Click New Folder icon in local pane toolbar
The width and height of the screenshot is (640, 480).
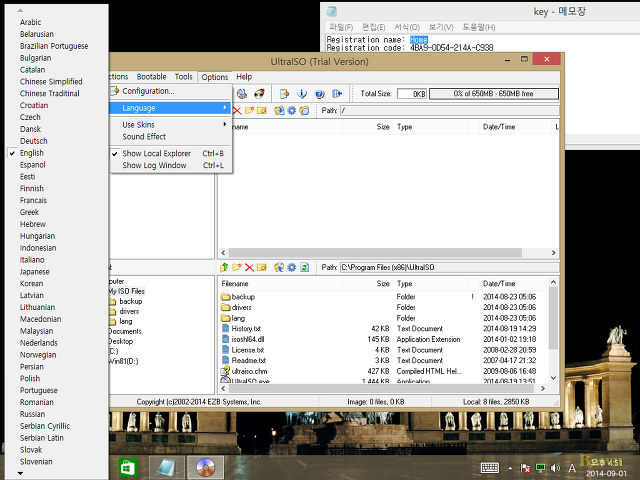point(237,267)
